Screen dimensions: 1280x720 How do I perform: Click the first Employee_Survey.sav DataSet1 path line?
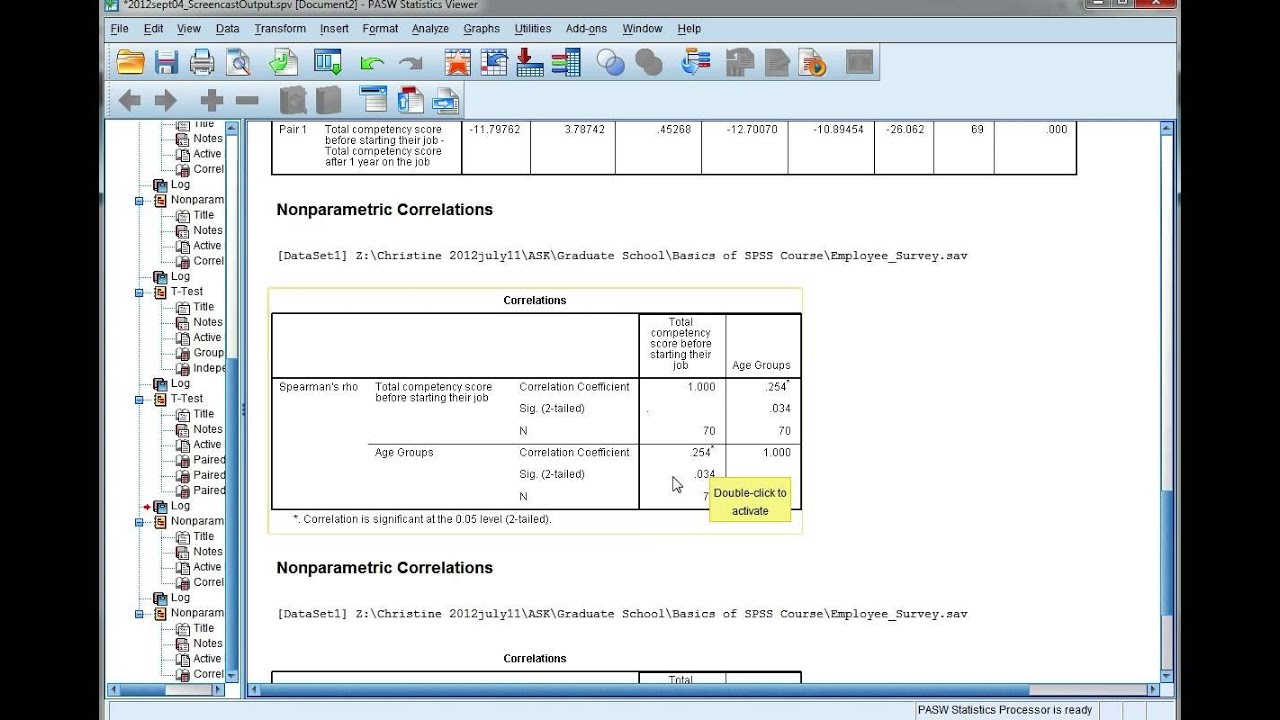pos(622,256)
